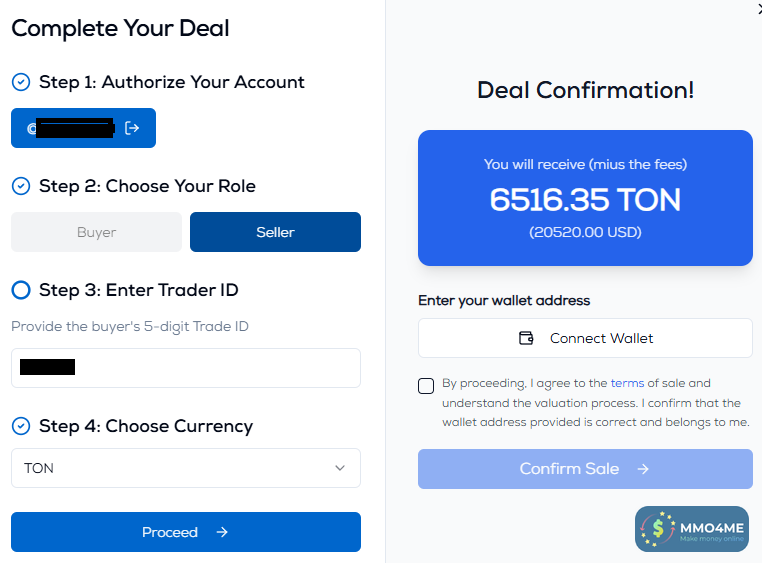The width and height of the screenshot is (762, 563).
Task: Click the logout icon on account button
Action: (x=132, y=128)
